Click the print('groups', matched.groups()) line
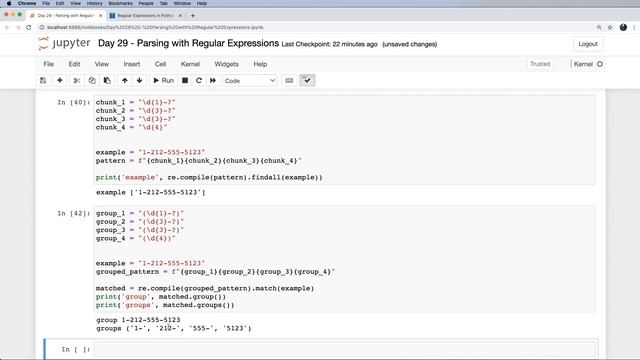This screenshot has height=360, width=640. point(165,305)
